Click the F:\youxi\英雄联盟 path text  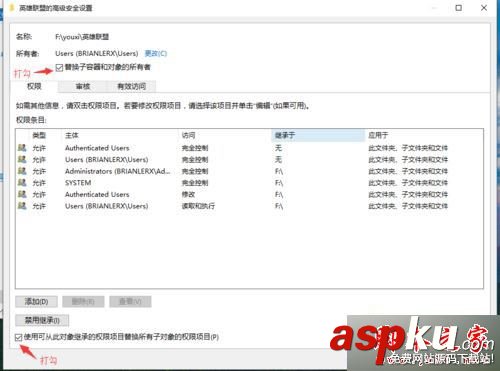coord(82,37)
